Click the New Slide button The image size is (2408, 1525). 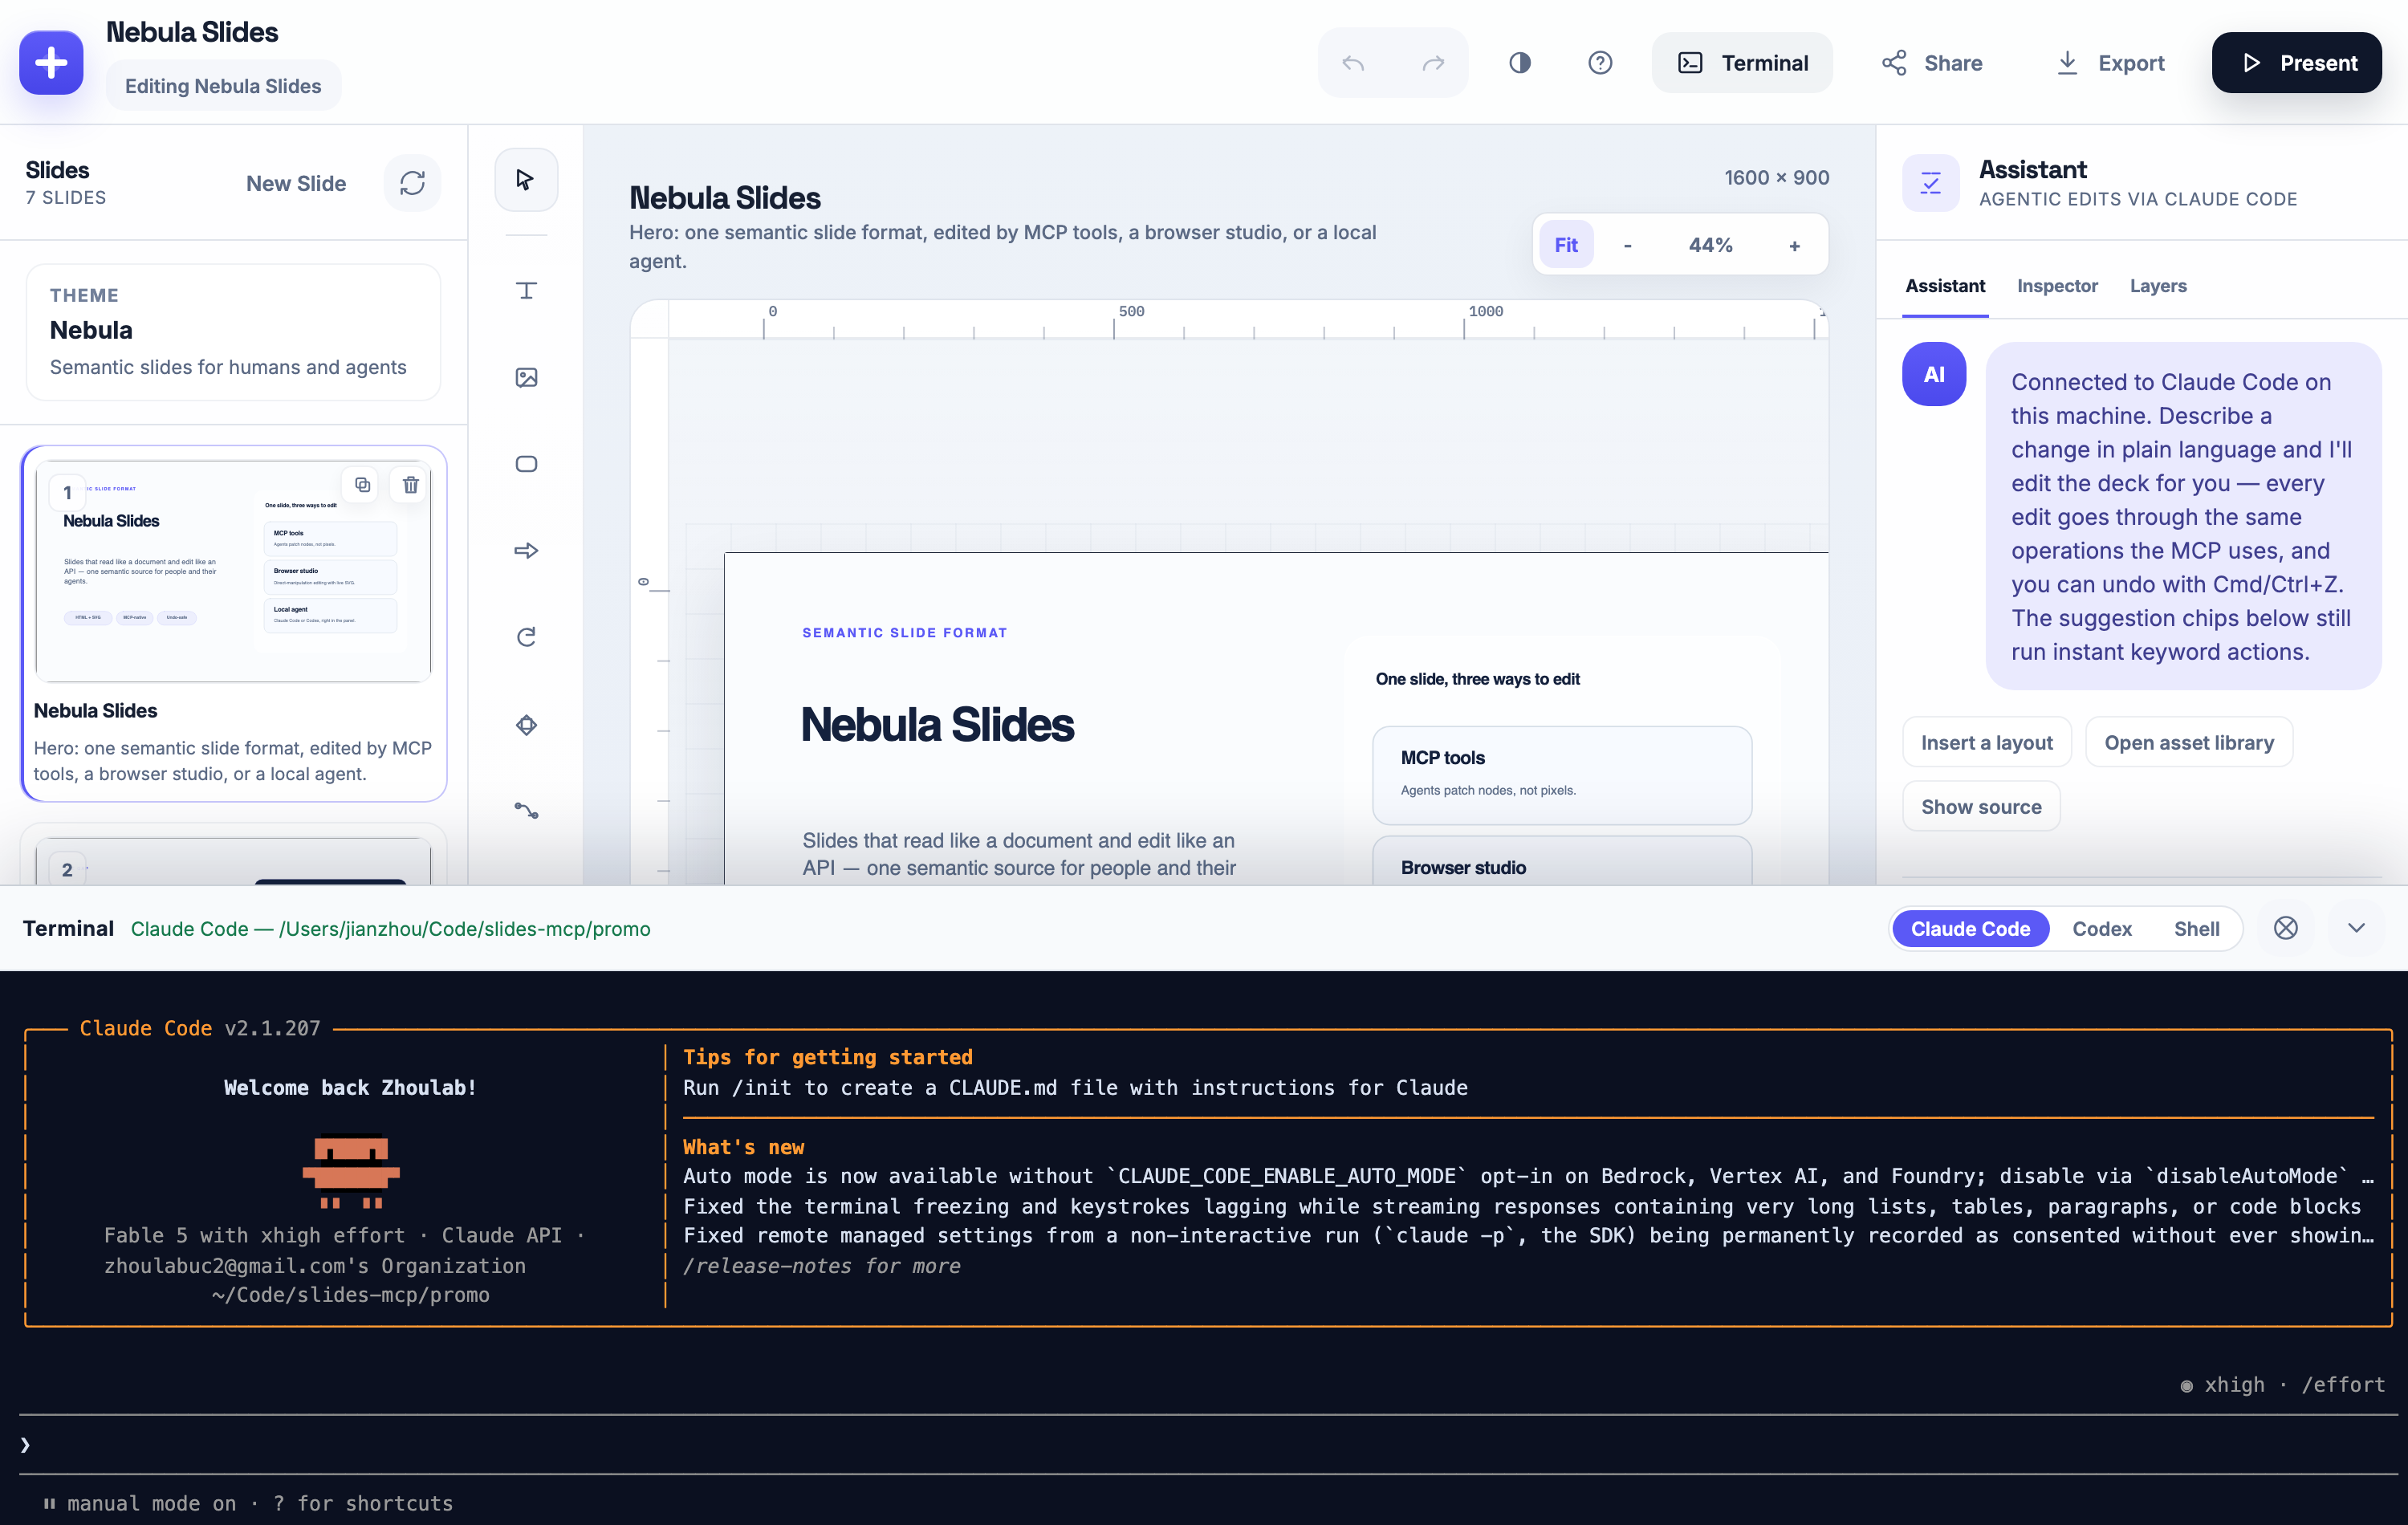click(x=296, y=183)
